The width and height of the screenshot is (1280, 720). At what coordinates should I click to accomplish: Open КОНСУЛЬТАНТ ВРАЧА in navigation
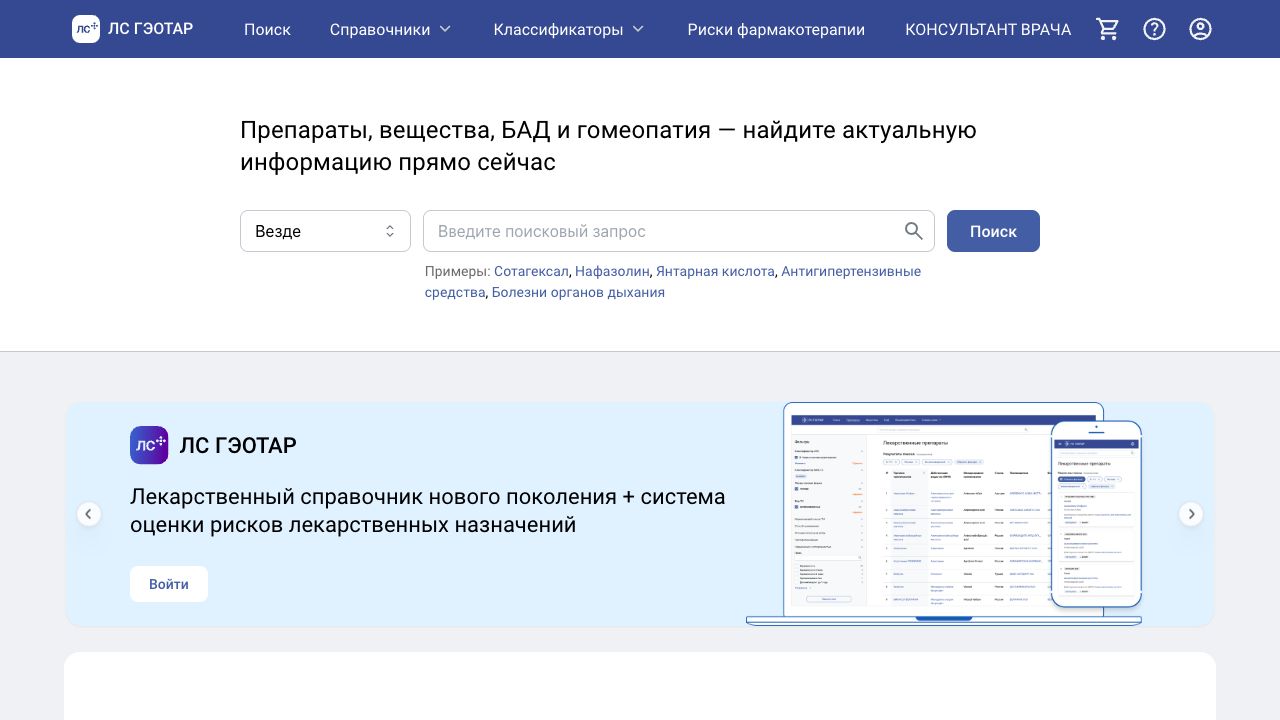pyautogui.click(x=988, y=29)
